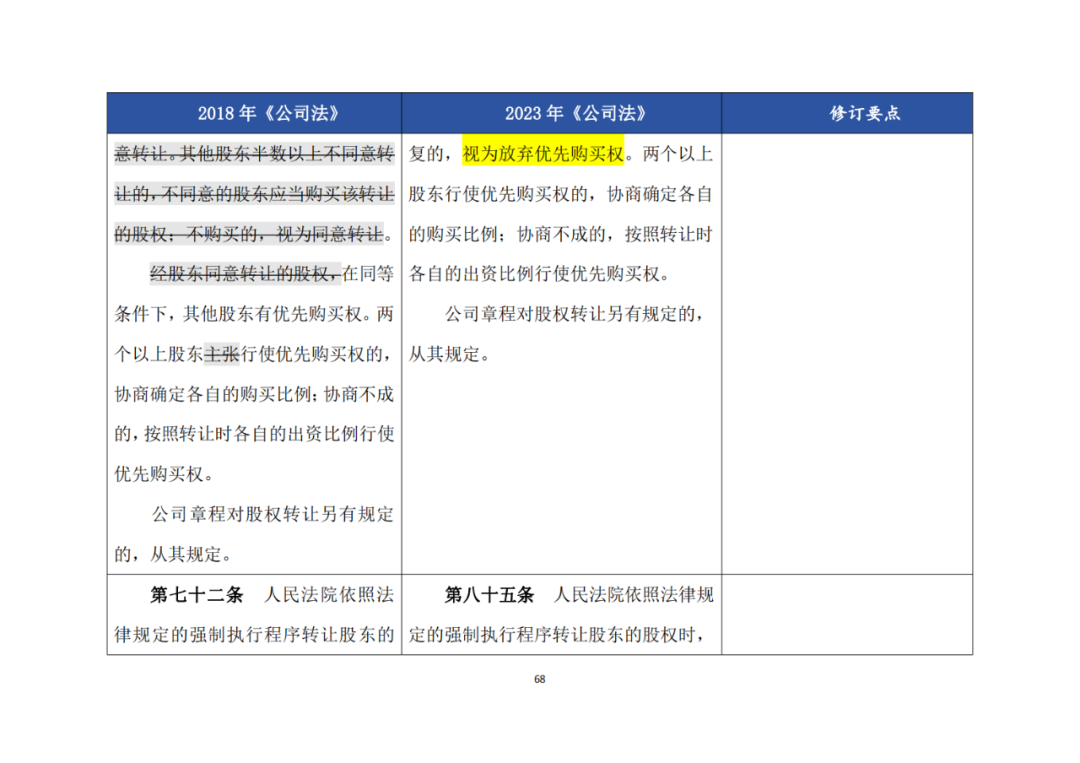Click the 修订要点 column header
1080x763 pixels.
click(847, 114)
